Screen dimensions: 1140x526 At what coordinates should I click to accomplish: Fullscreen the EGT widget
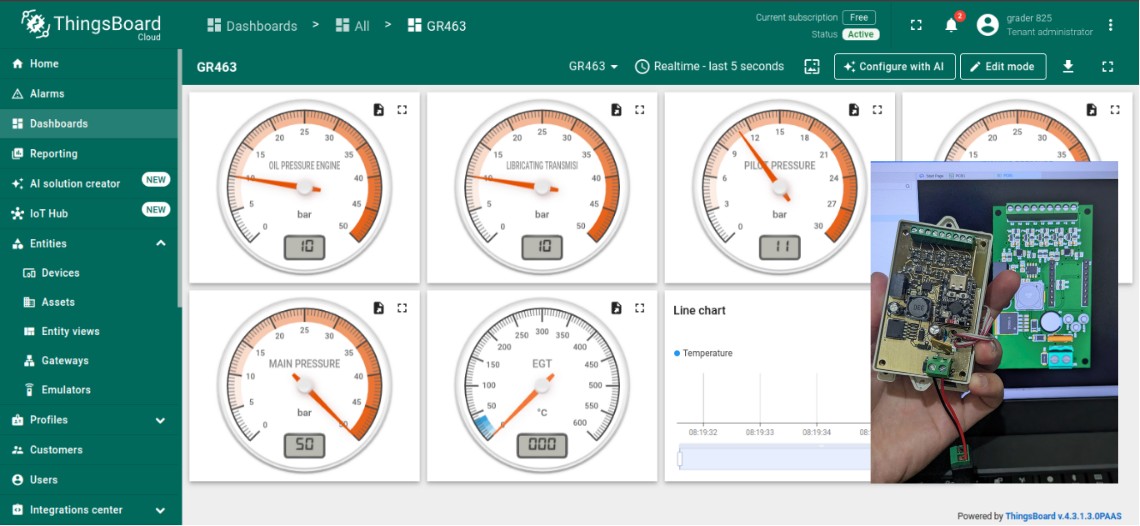[x=640, y=308]
